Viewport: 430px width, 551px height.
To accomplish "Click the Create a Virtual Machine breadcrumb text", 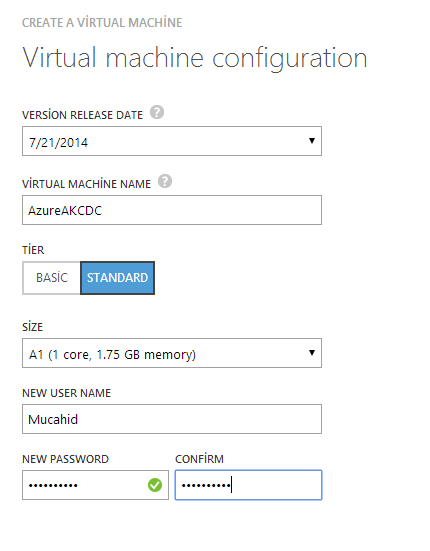I will (x=102, y=23).
